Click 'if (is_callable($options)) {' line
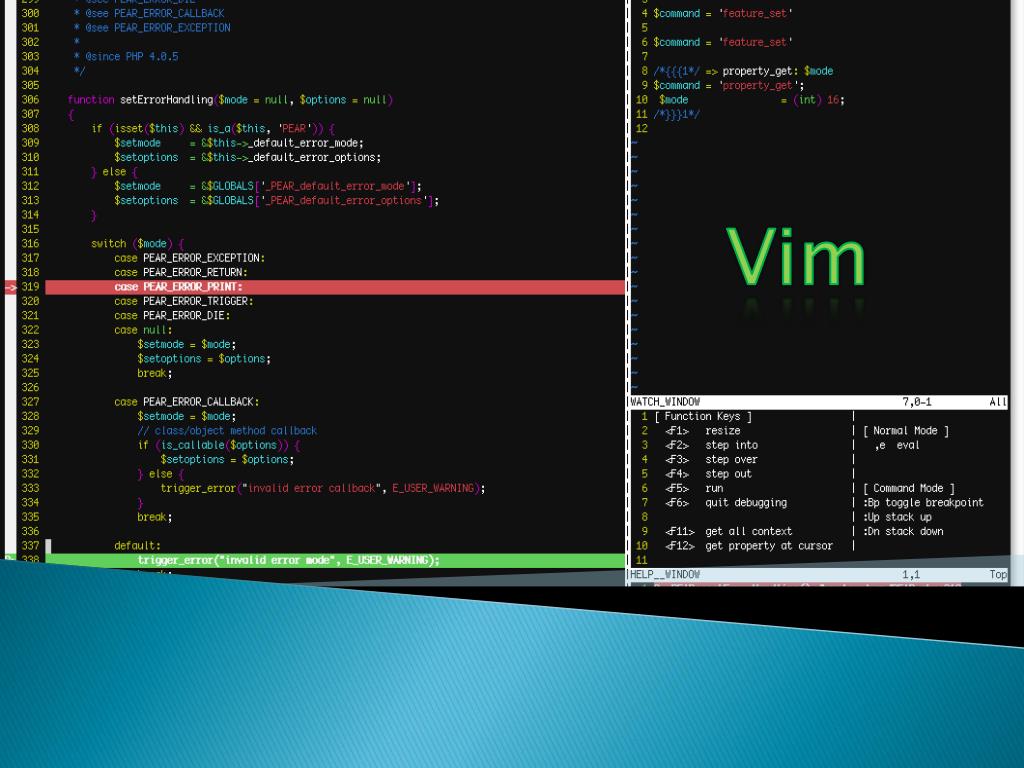 click(x=219, y=445)
